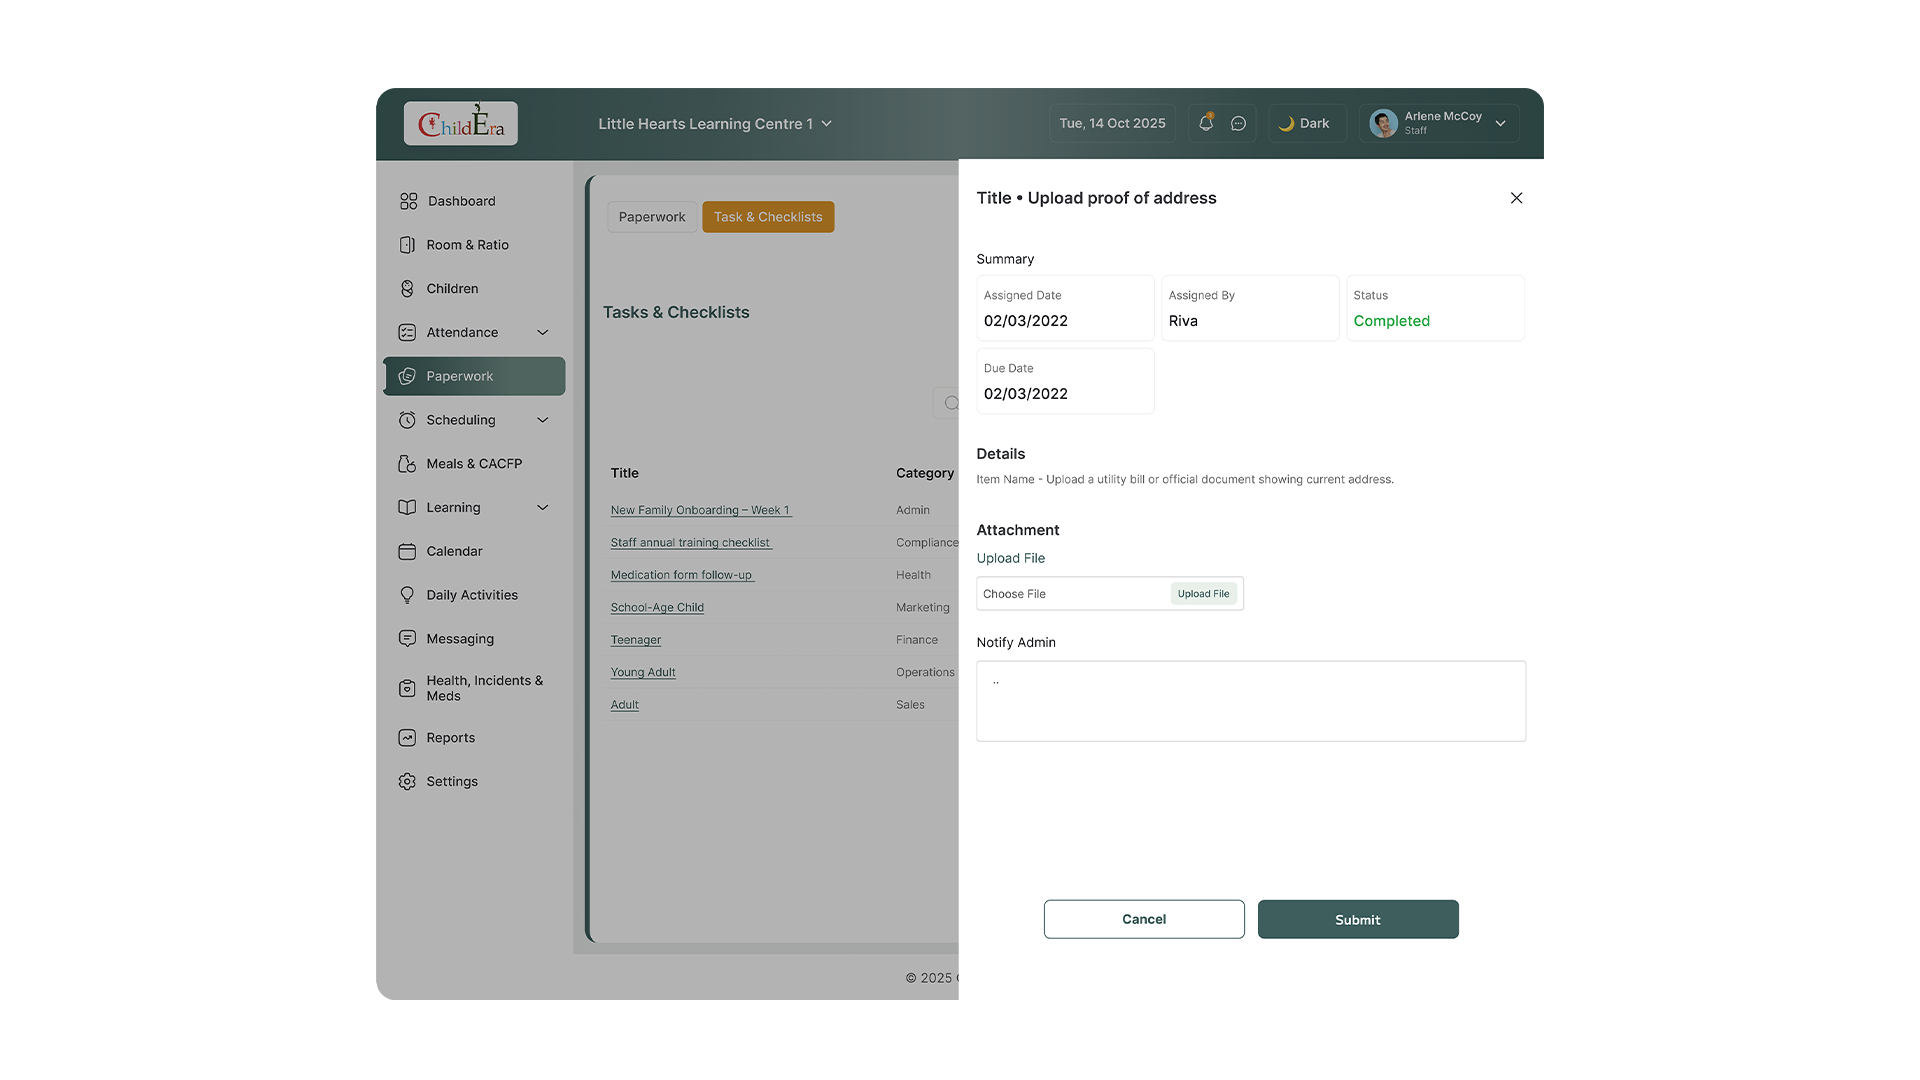Open School-Age Child task link

click(x=657, y=608)
